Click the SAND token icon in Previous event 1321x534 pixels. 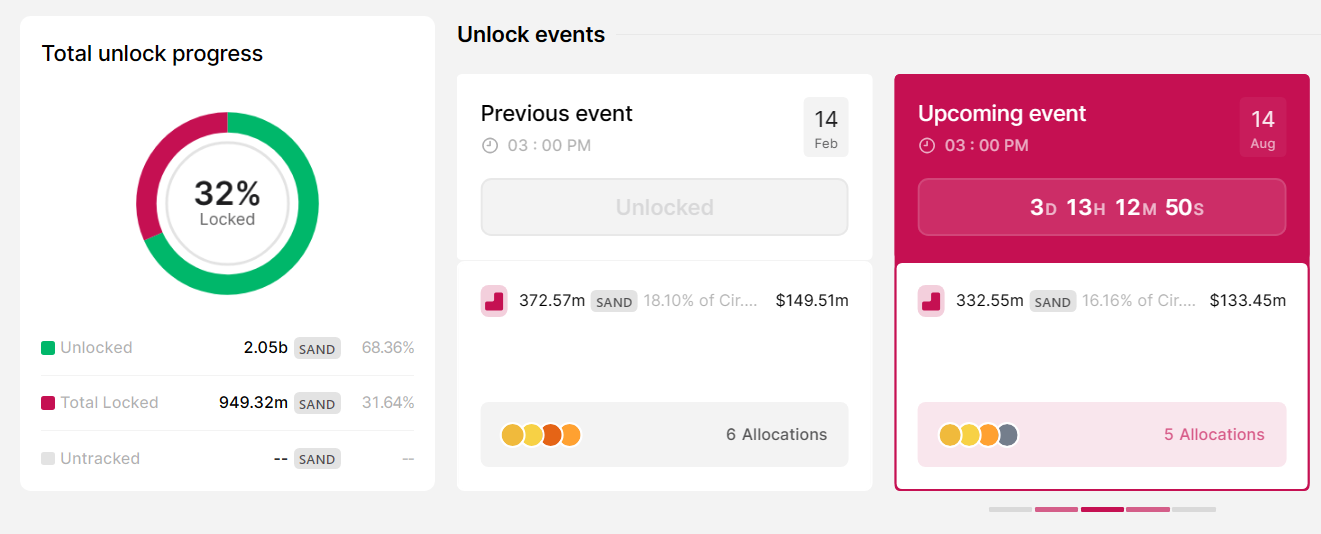point(494,300)
